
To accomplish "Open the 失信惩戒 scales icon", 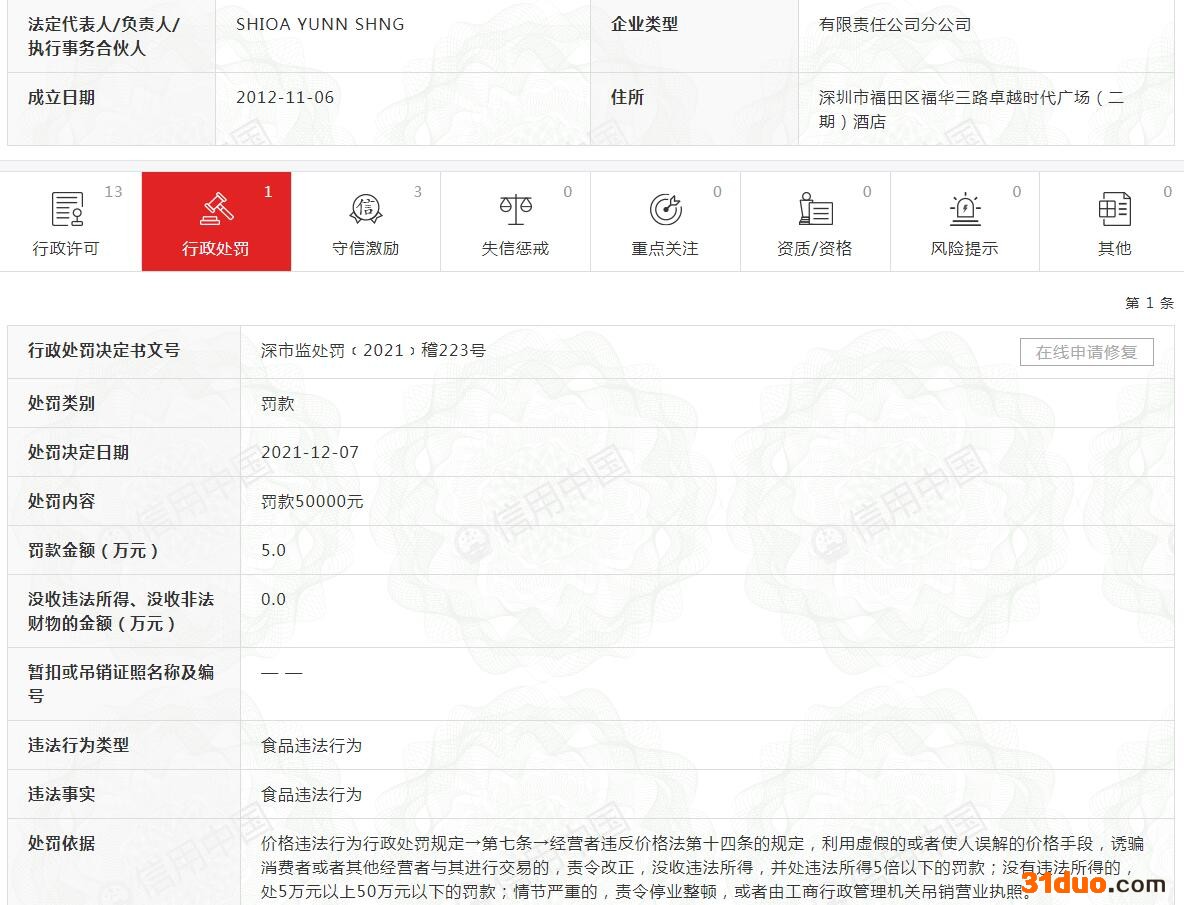I will tap(515, 209).
